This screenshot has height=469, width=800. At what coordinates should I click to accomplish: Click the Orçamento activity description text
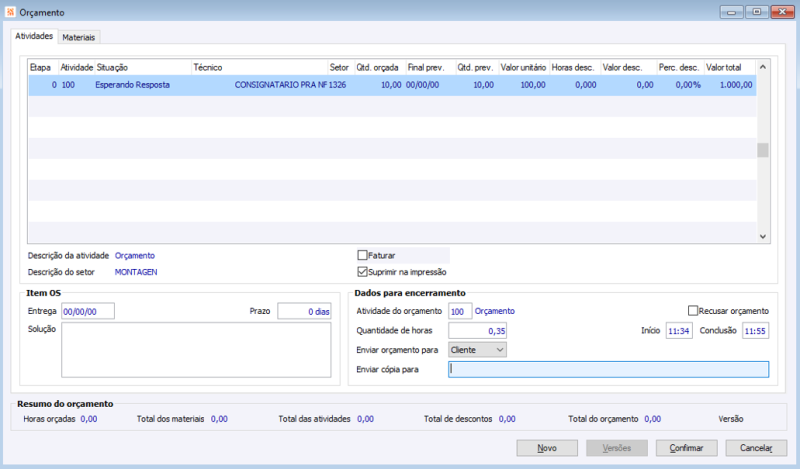[x=135, y=256]
